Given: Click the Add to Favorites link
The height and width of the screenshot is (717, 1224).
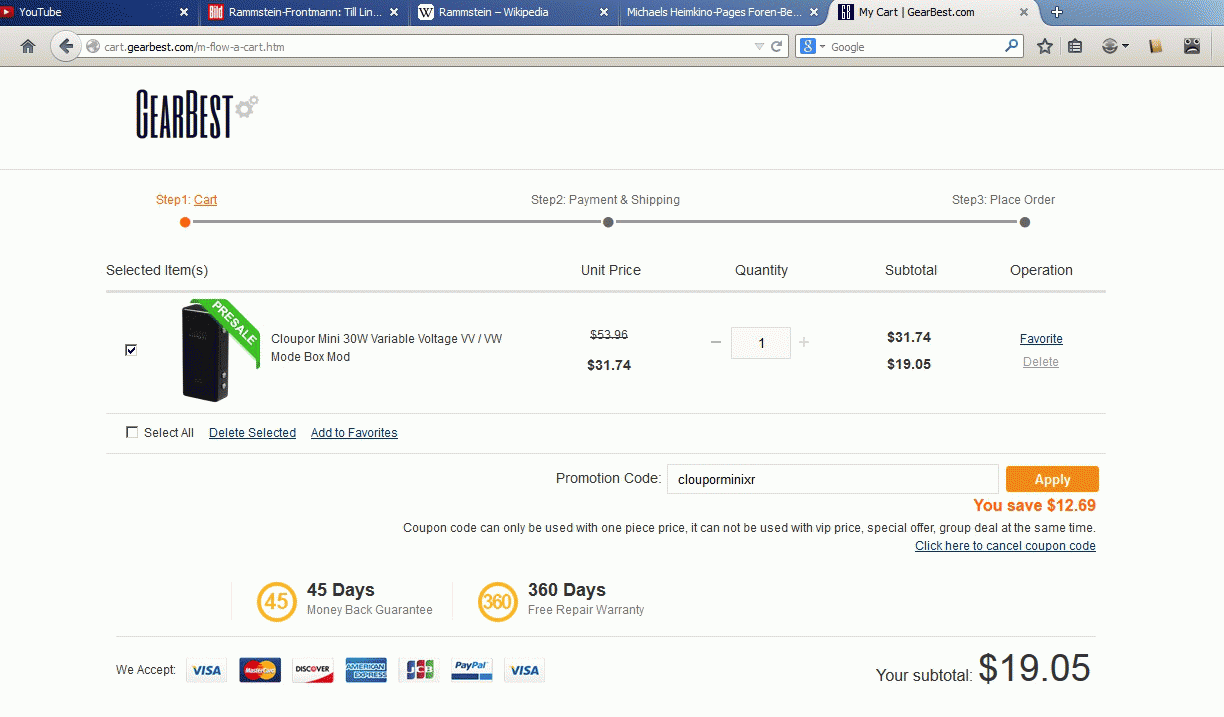Looking at the screenshot, I should (x=354, y=433).
